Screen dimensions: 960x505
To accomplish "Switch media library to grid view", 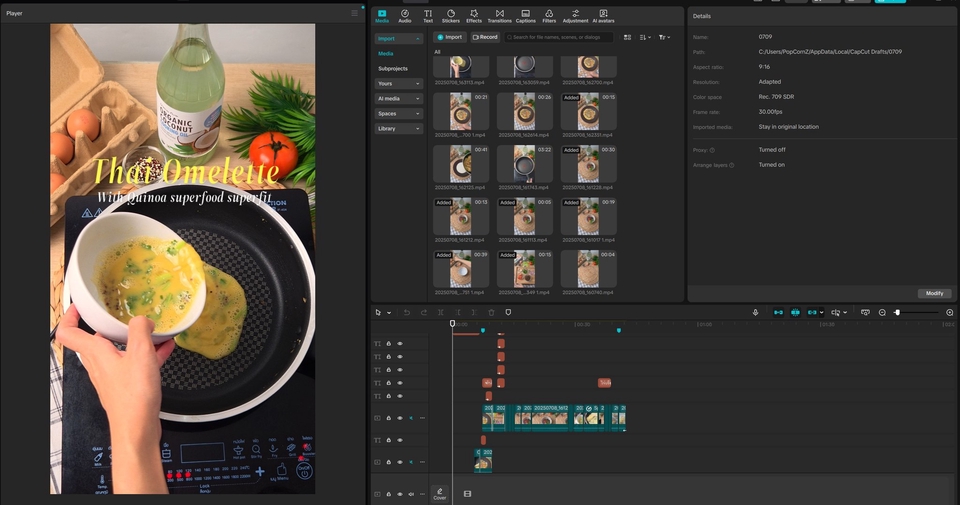I will (628, 37).
